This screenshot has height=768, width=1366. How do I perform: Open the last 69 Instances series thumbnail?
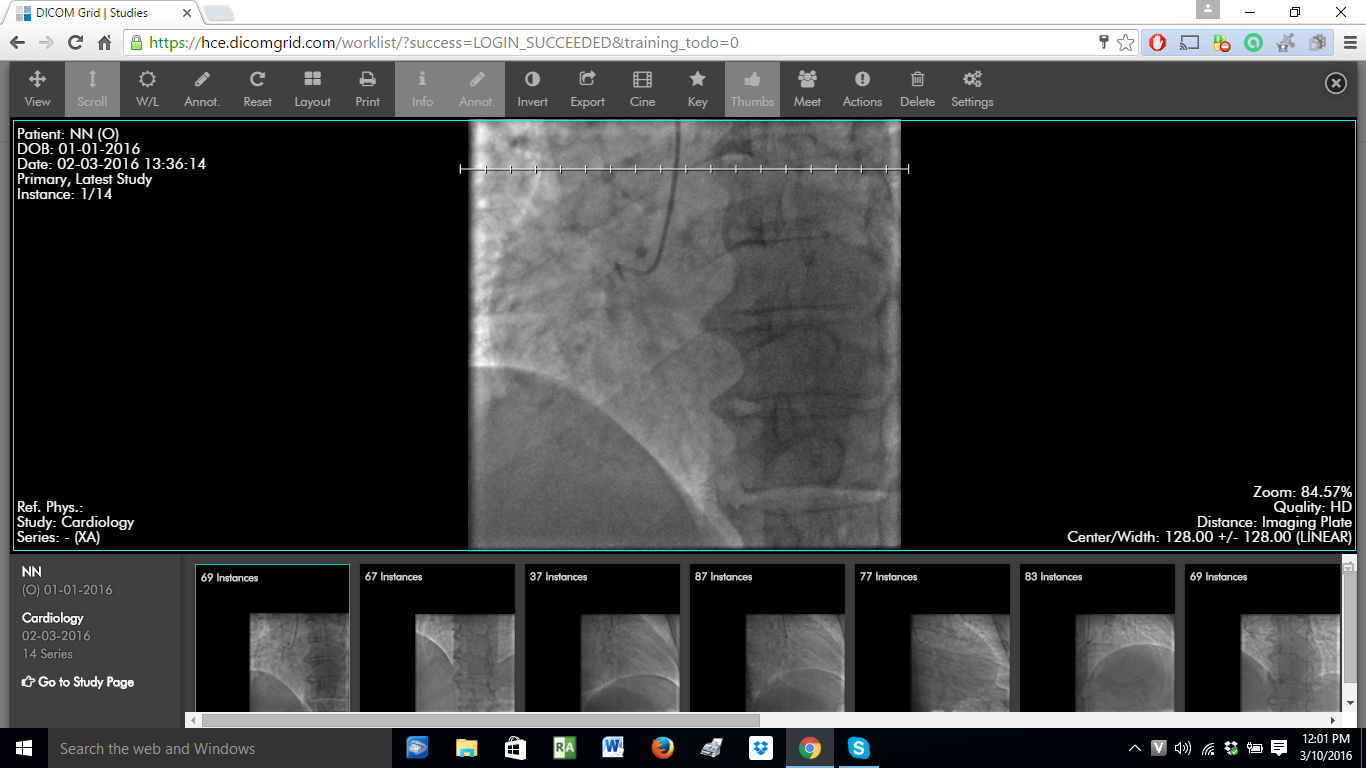[1262, 638]
